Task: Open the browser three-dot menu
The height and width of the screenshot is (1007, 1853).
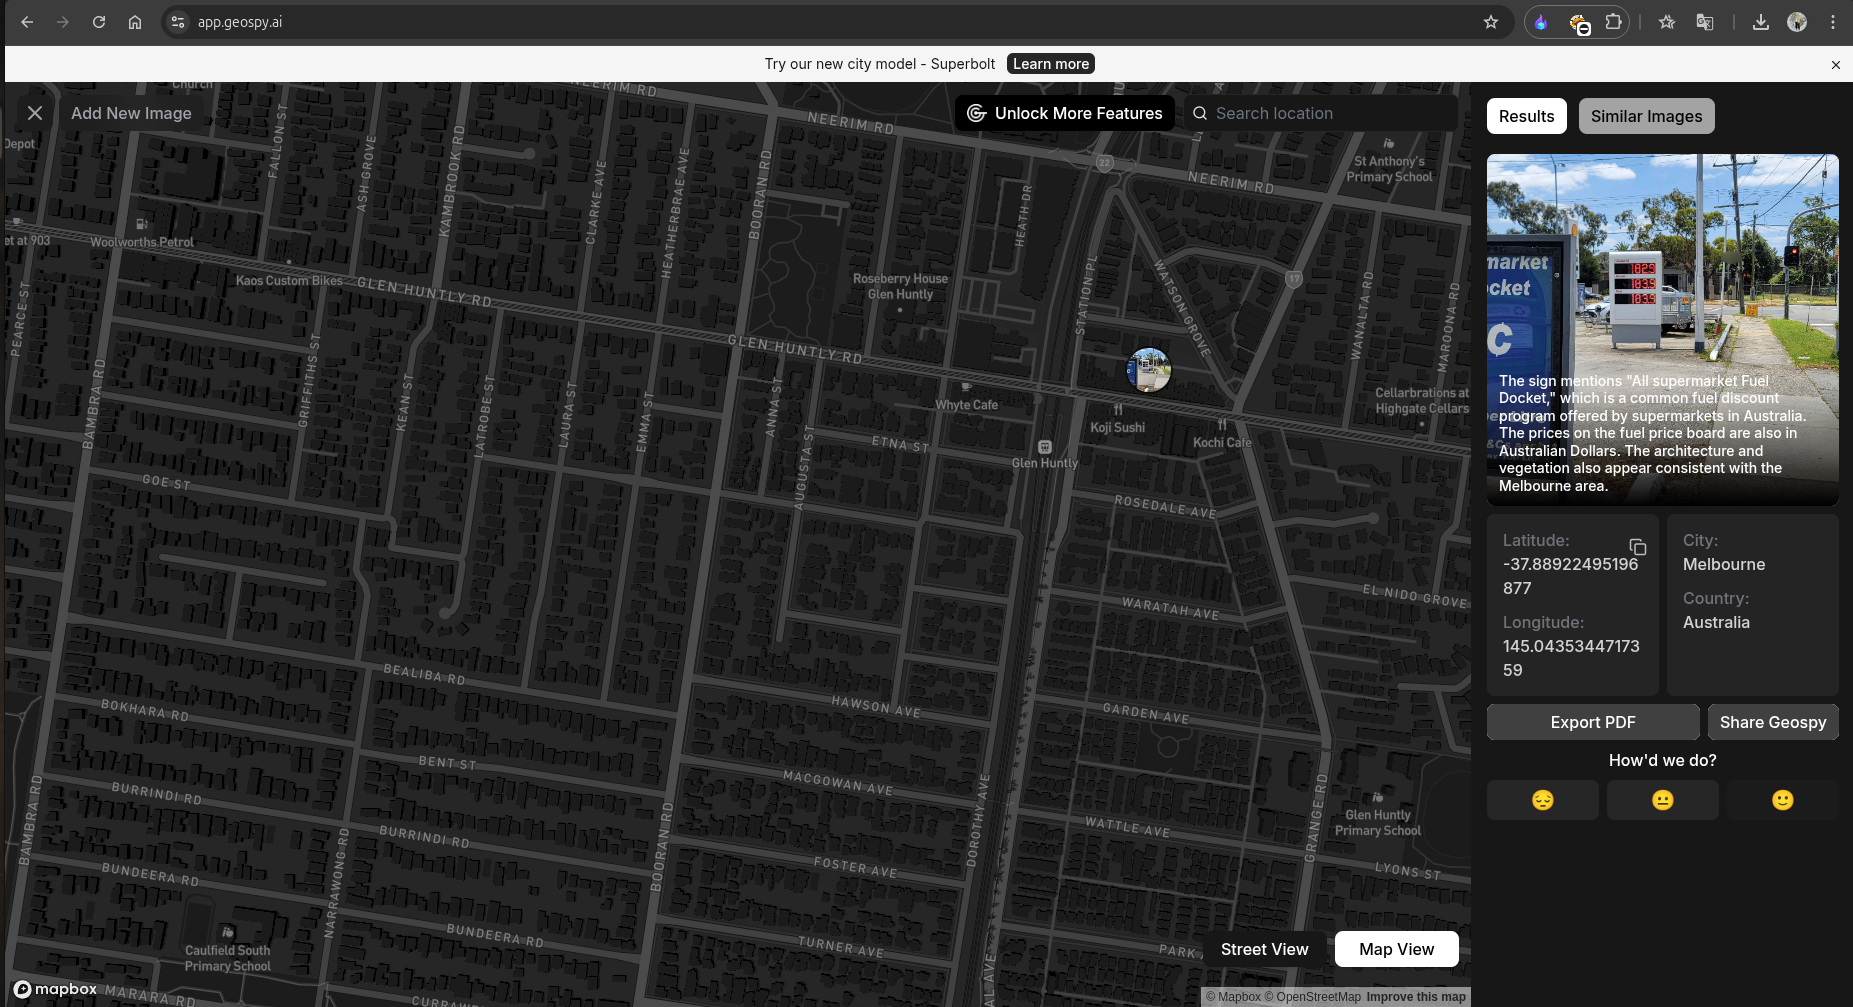Action: click(x=1833, y=22)
